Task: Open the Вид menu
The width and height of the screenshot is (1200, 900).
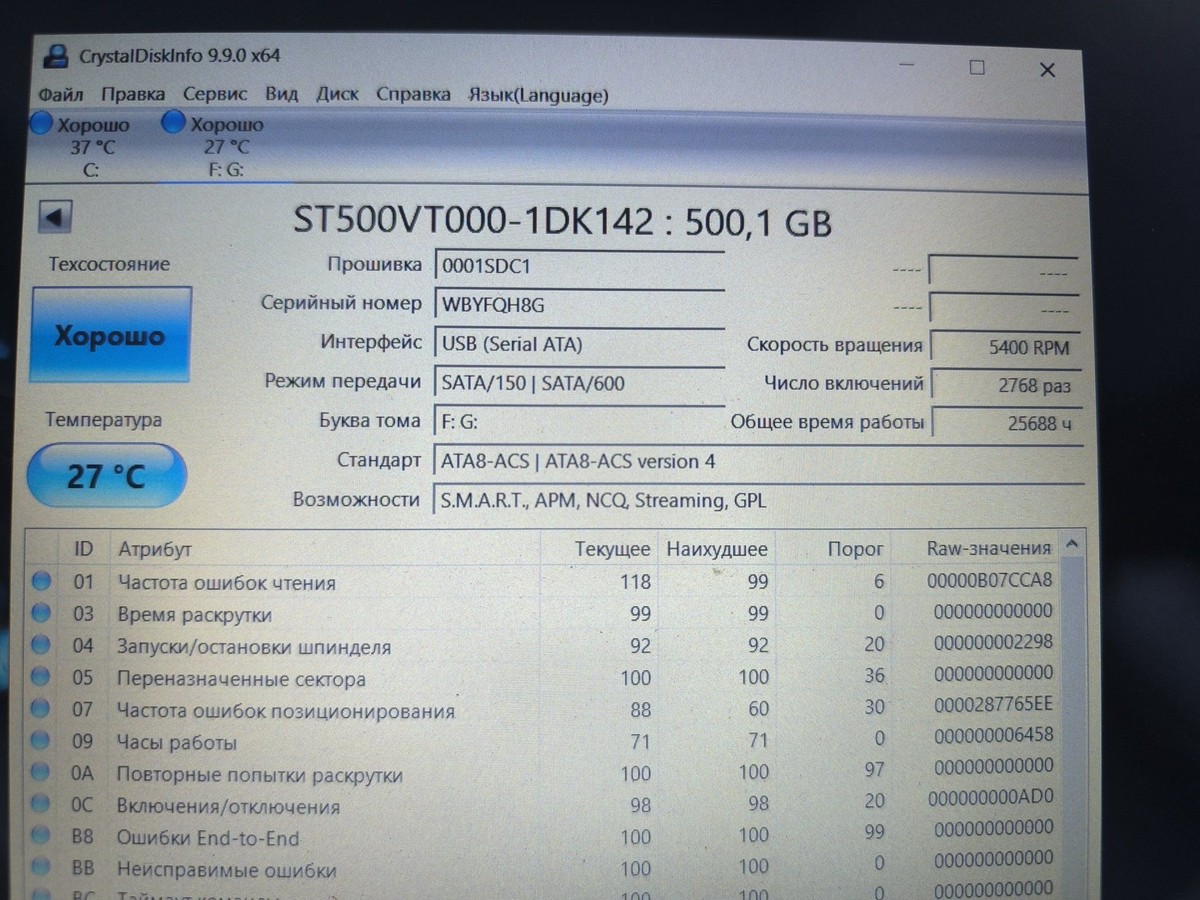Action: 281,94
